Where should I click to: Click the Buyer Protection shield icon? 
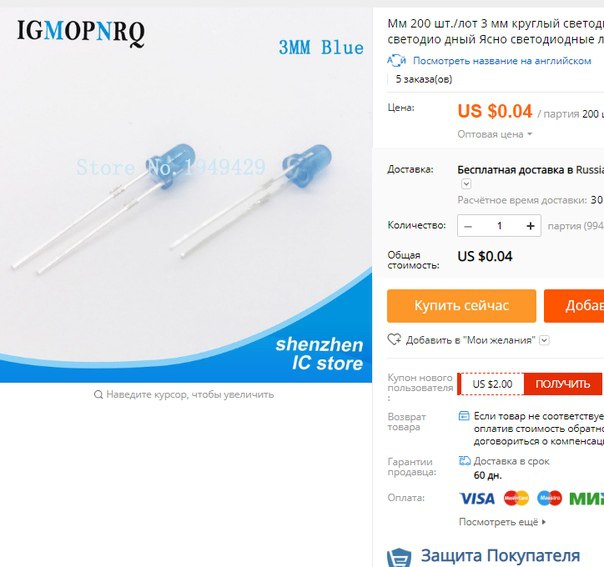coord(399,557)
